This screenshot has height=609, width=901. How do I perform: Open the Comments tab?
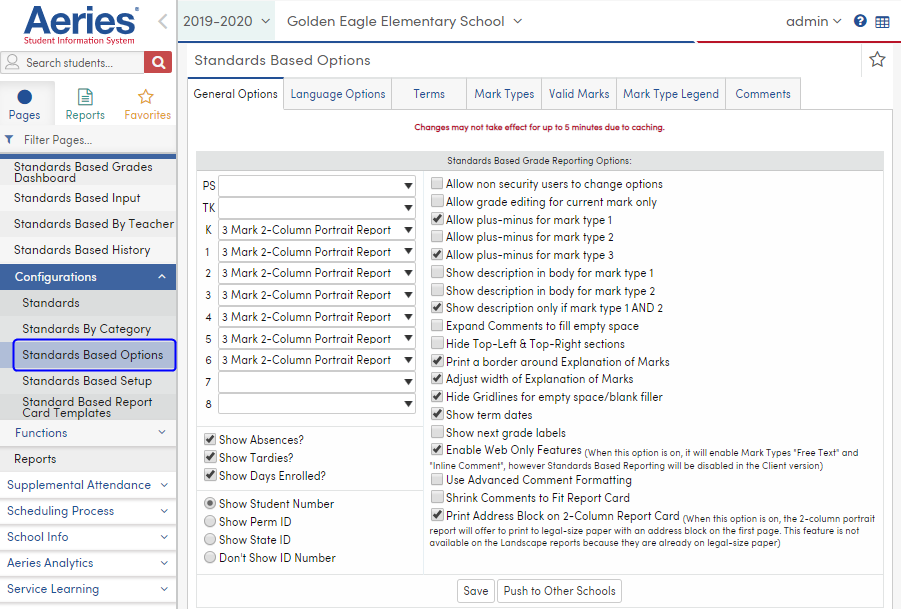(x=762, y=93)
